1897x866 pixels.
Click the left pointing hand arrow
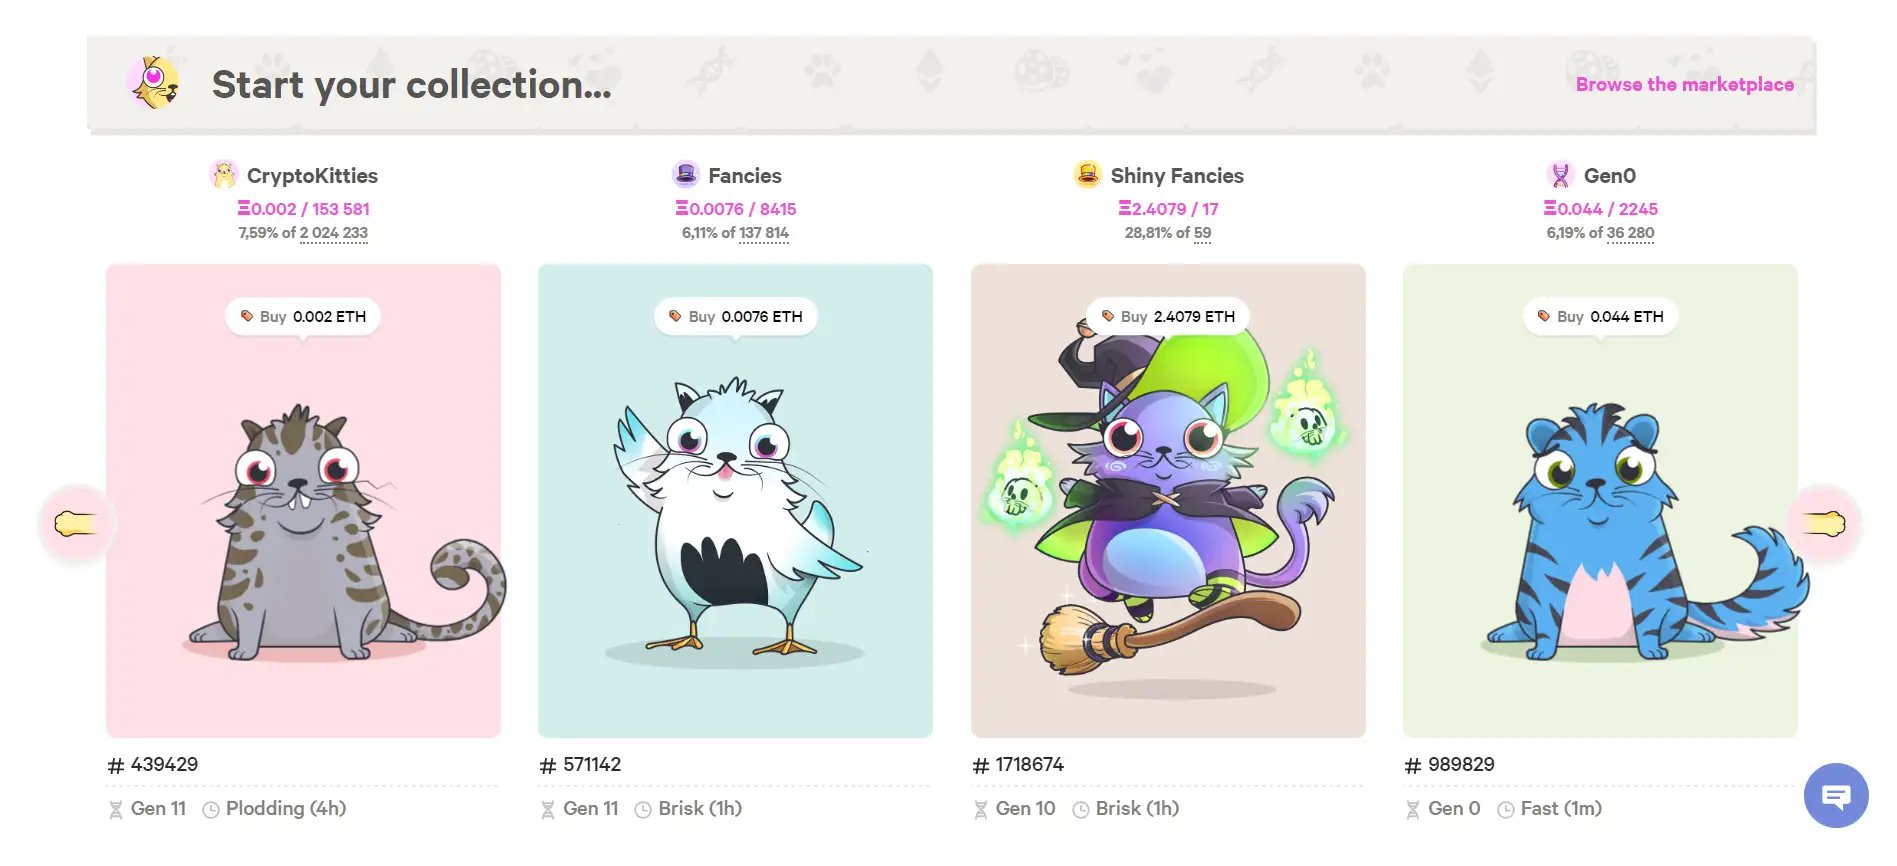tap(77, 523)
